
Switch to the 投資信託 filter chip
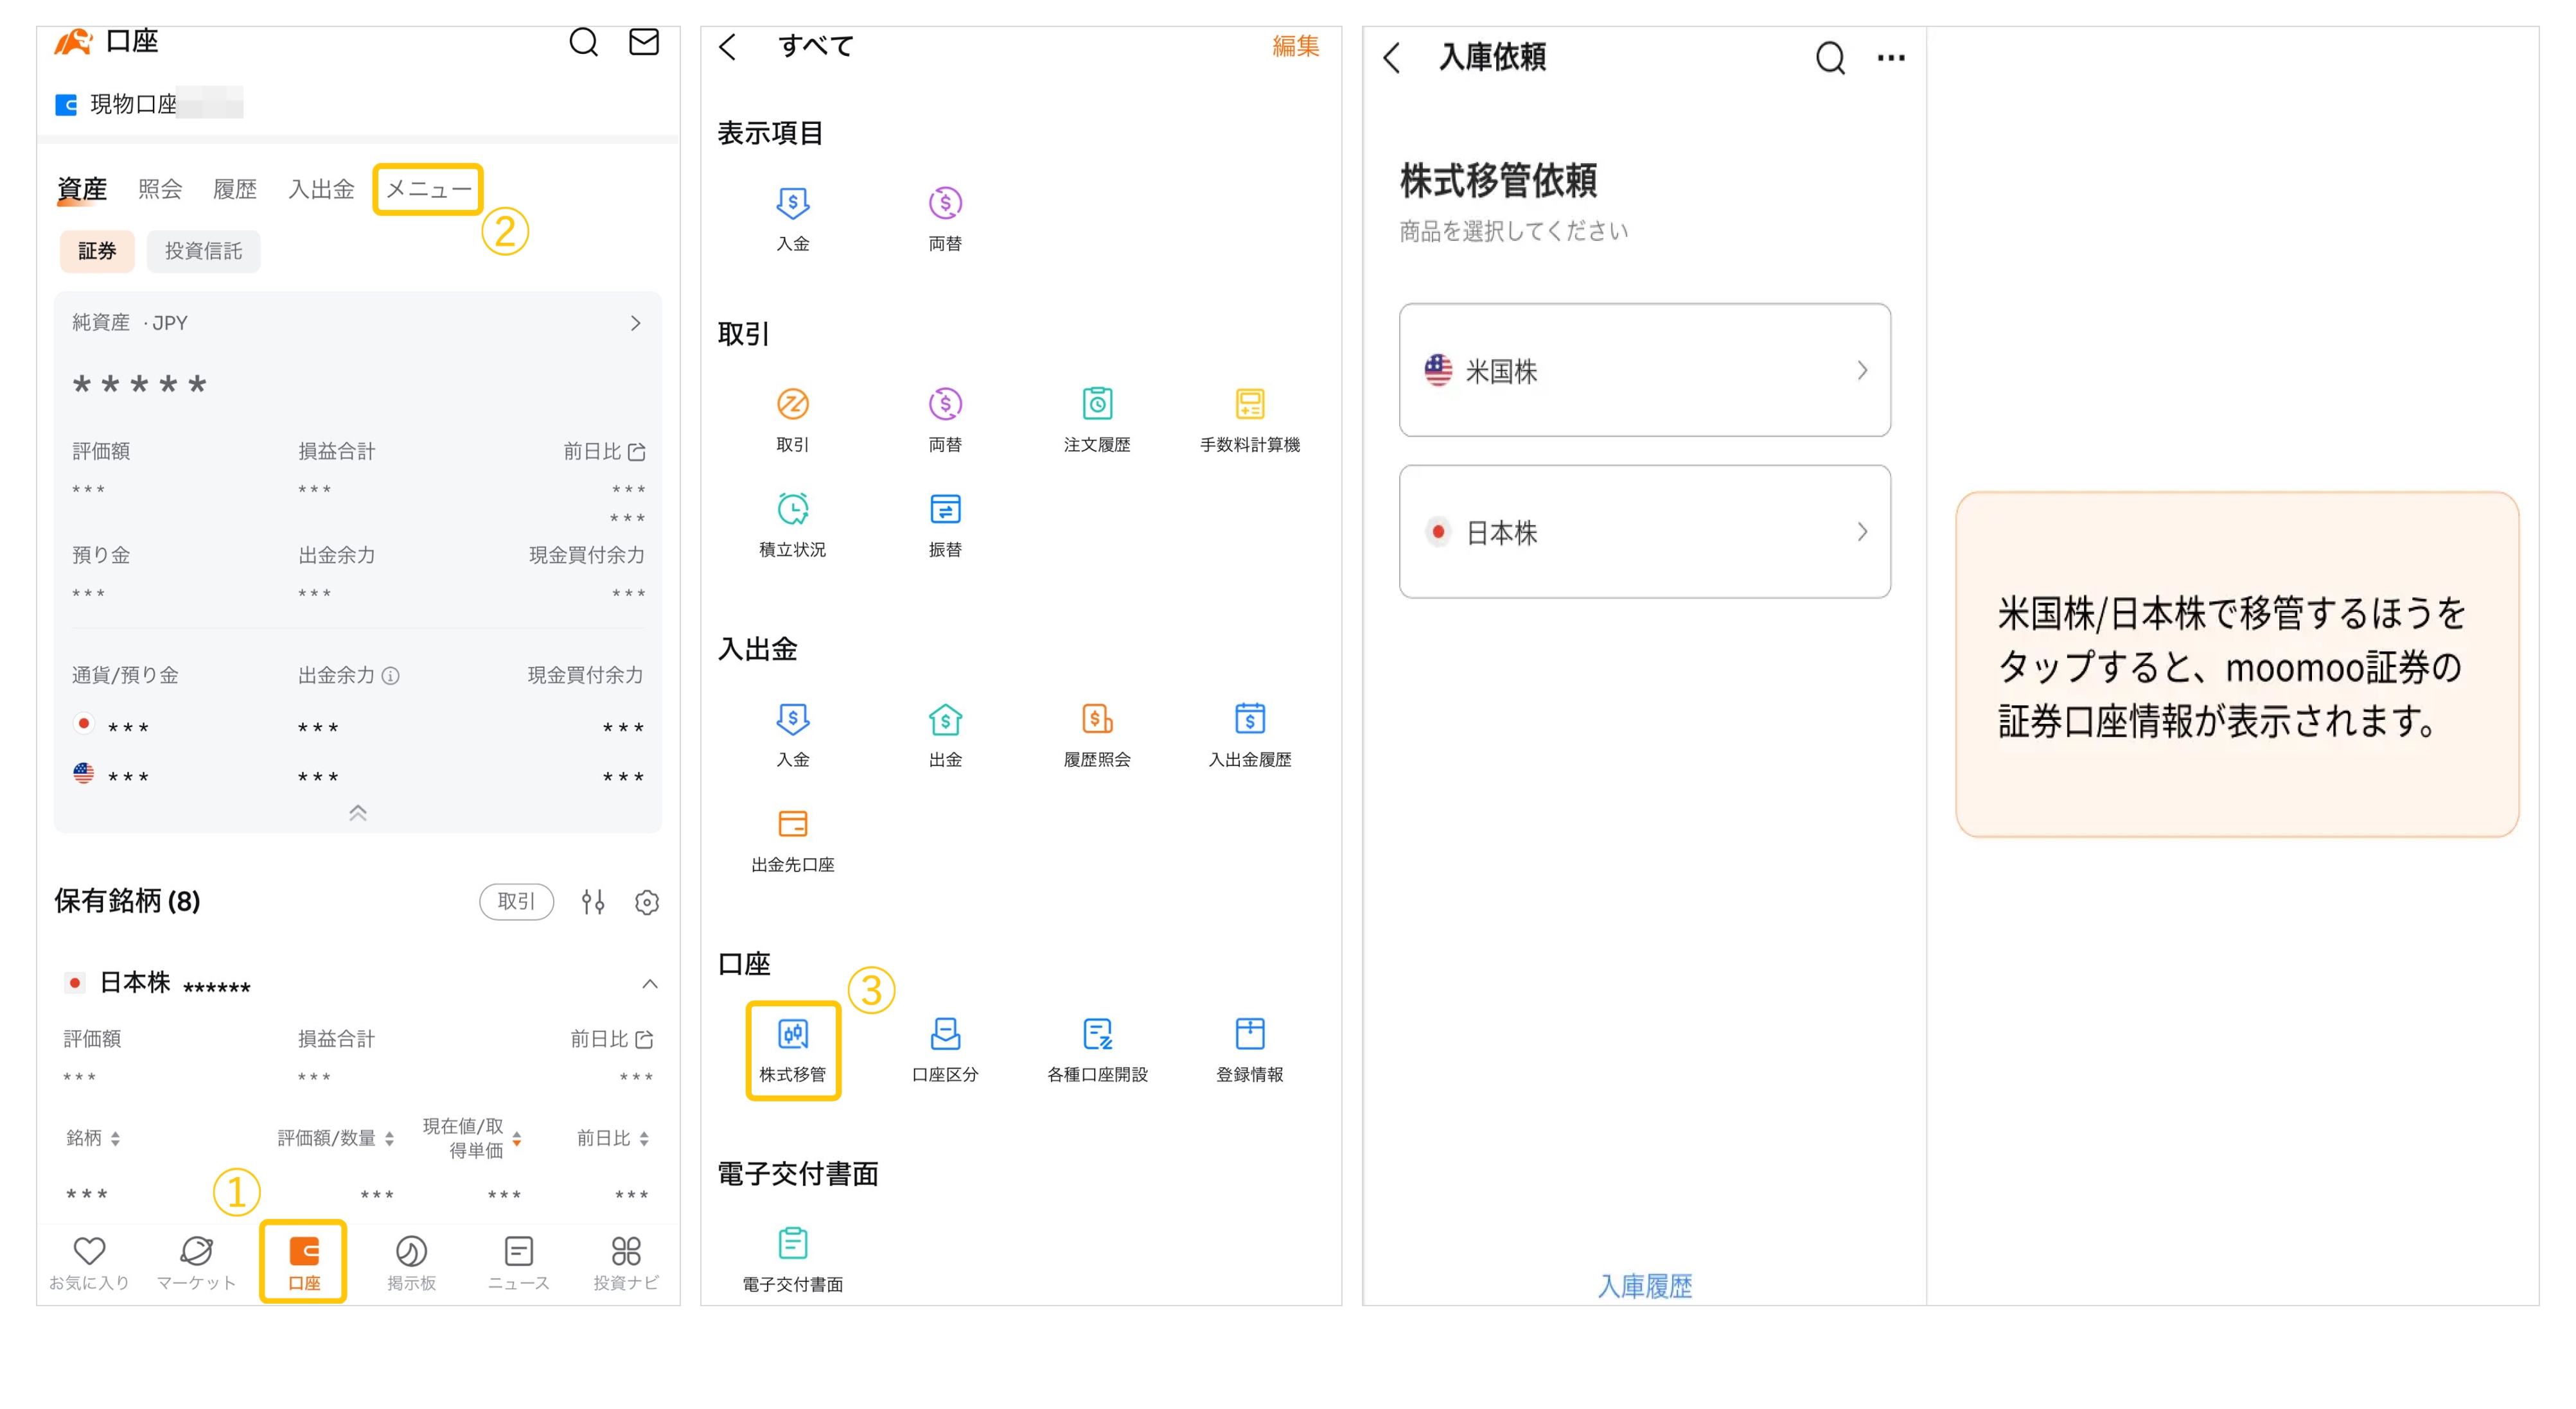click(x=203, y=251)
